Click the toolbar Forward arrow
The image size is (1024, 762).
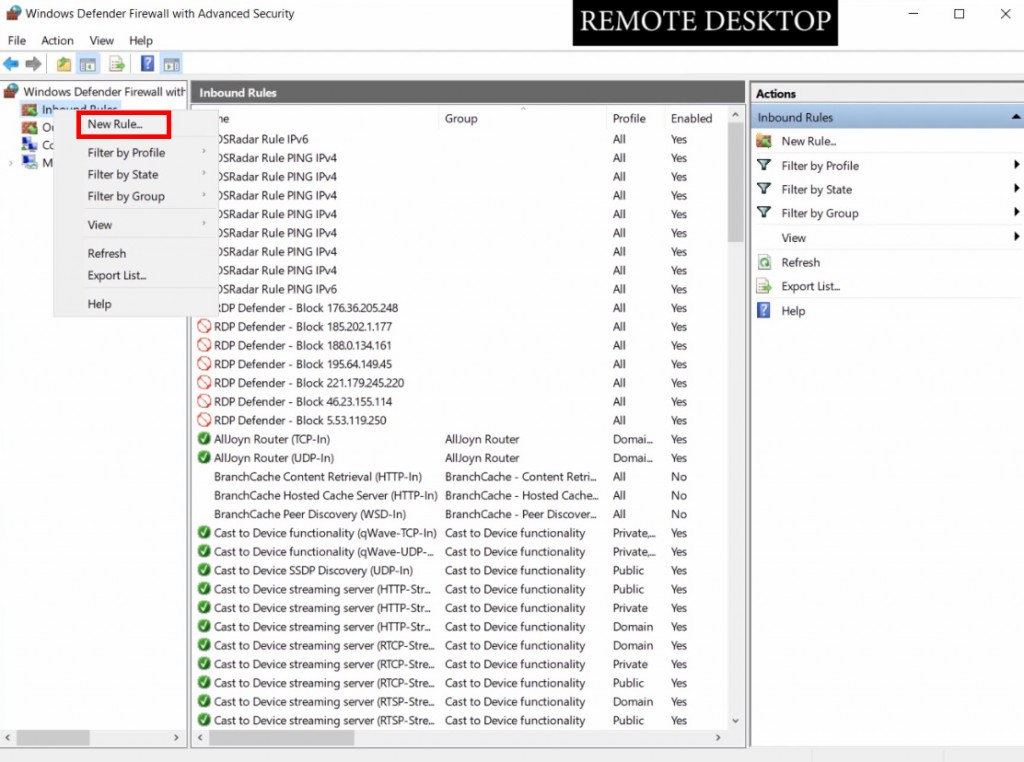(33, 64)
